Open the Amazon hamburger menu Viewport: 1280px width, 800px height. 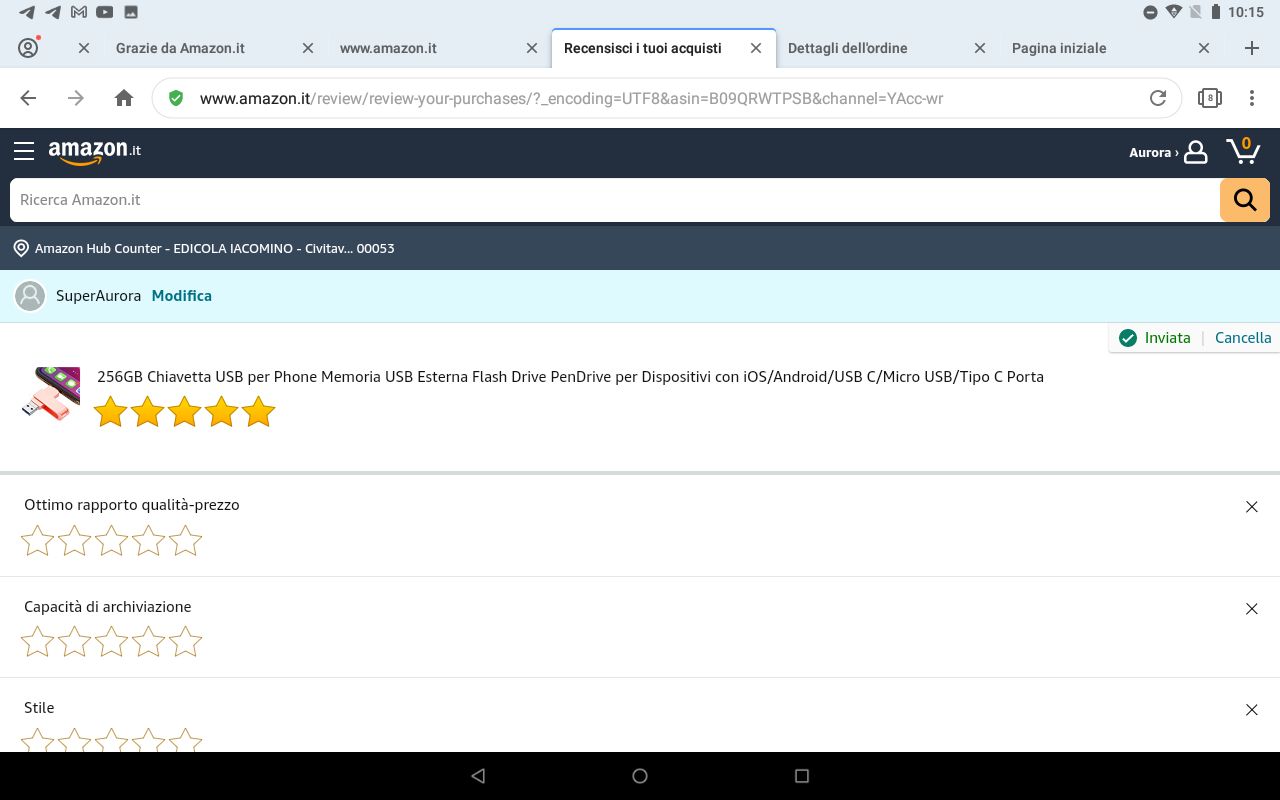click(24, 151)
